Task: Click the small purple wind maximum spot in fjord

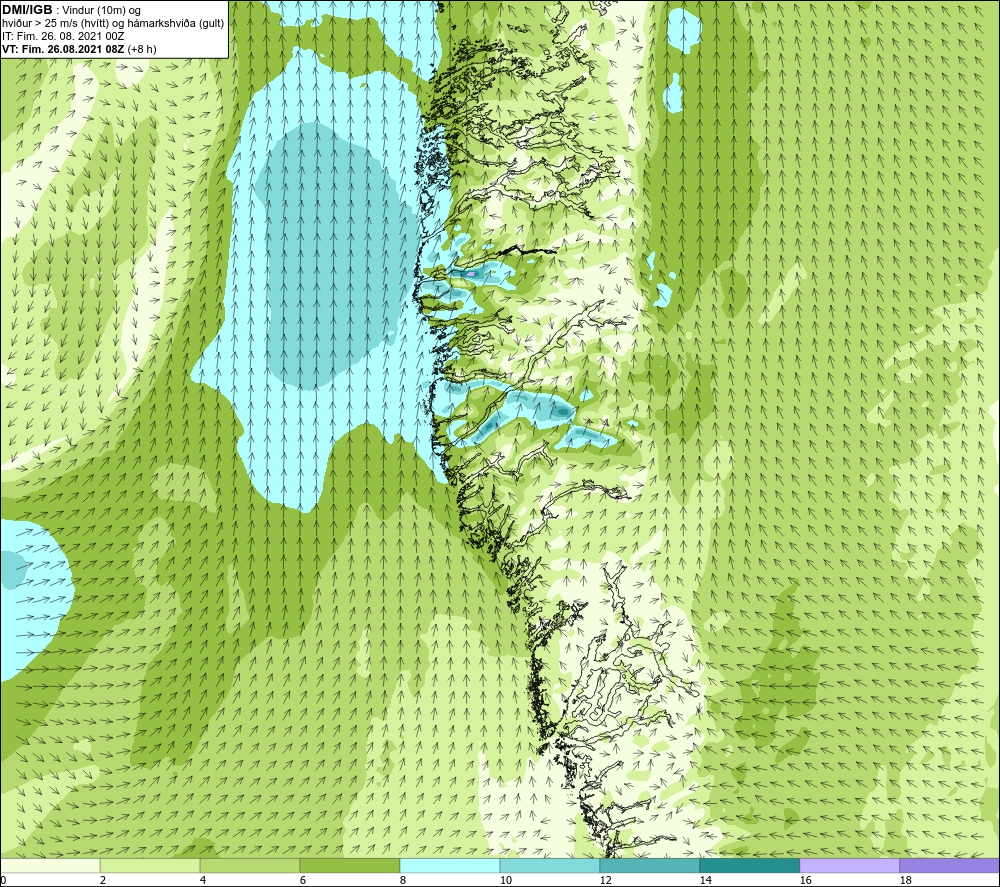Action: [471, 273]
